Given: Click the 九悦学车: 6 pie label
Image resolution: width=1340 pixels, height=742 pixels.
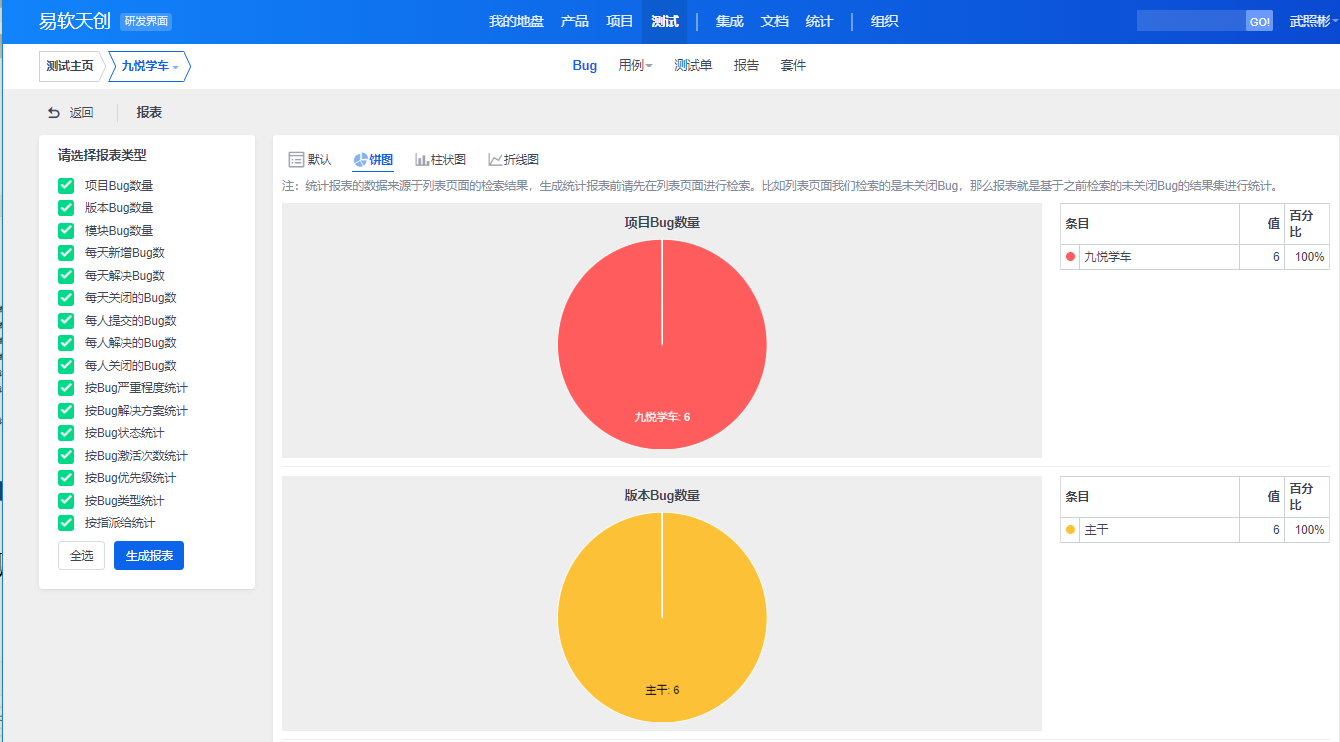Looking at the screenshot, I should 662,417.
